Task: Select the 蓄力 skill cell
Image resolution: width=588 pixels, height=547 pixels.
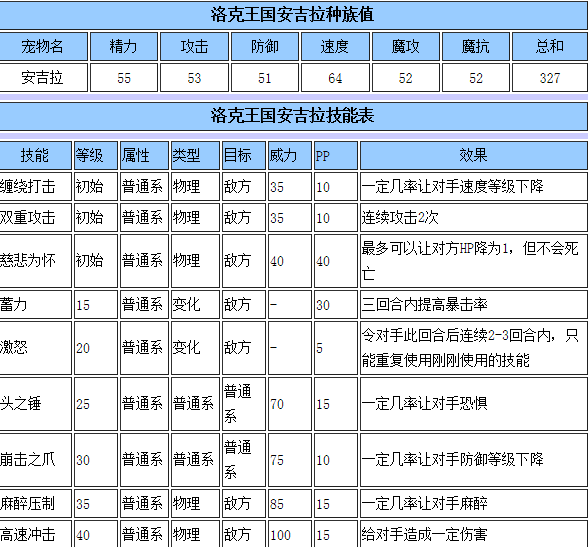Action: (35, 304)
